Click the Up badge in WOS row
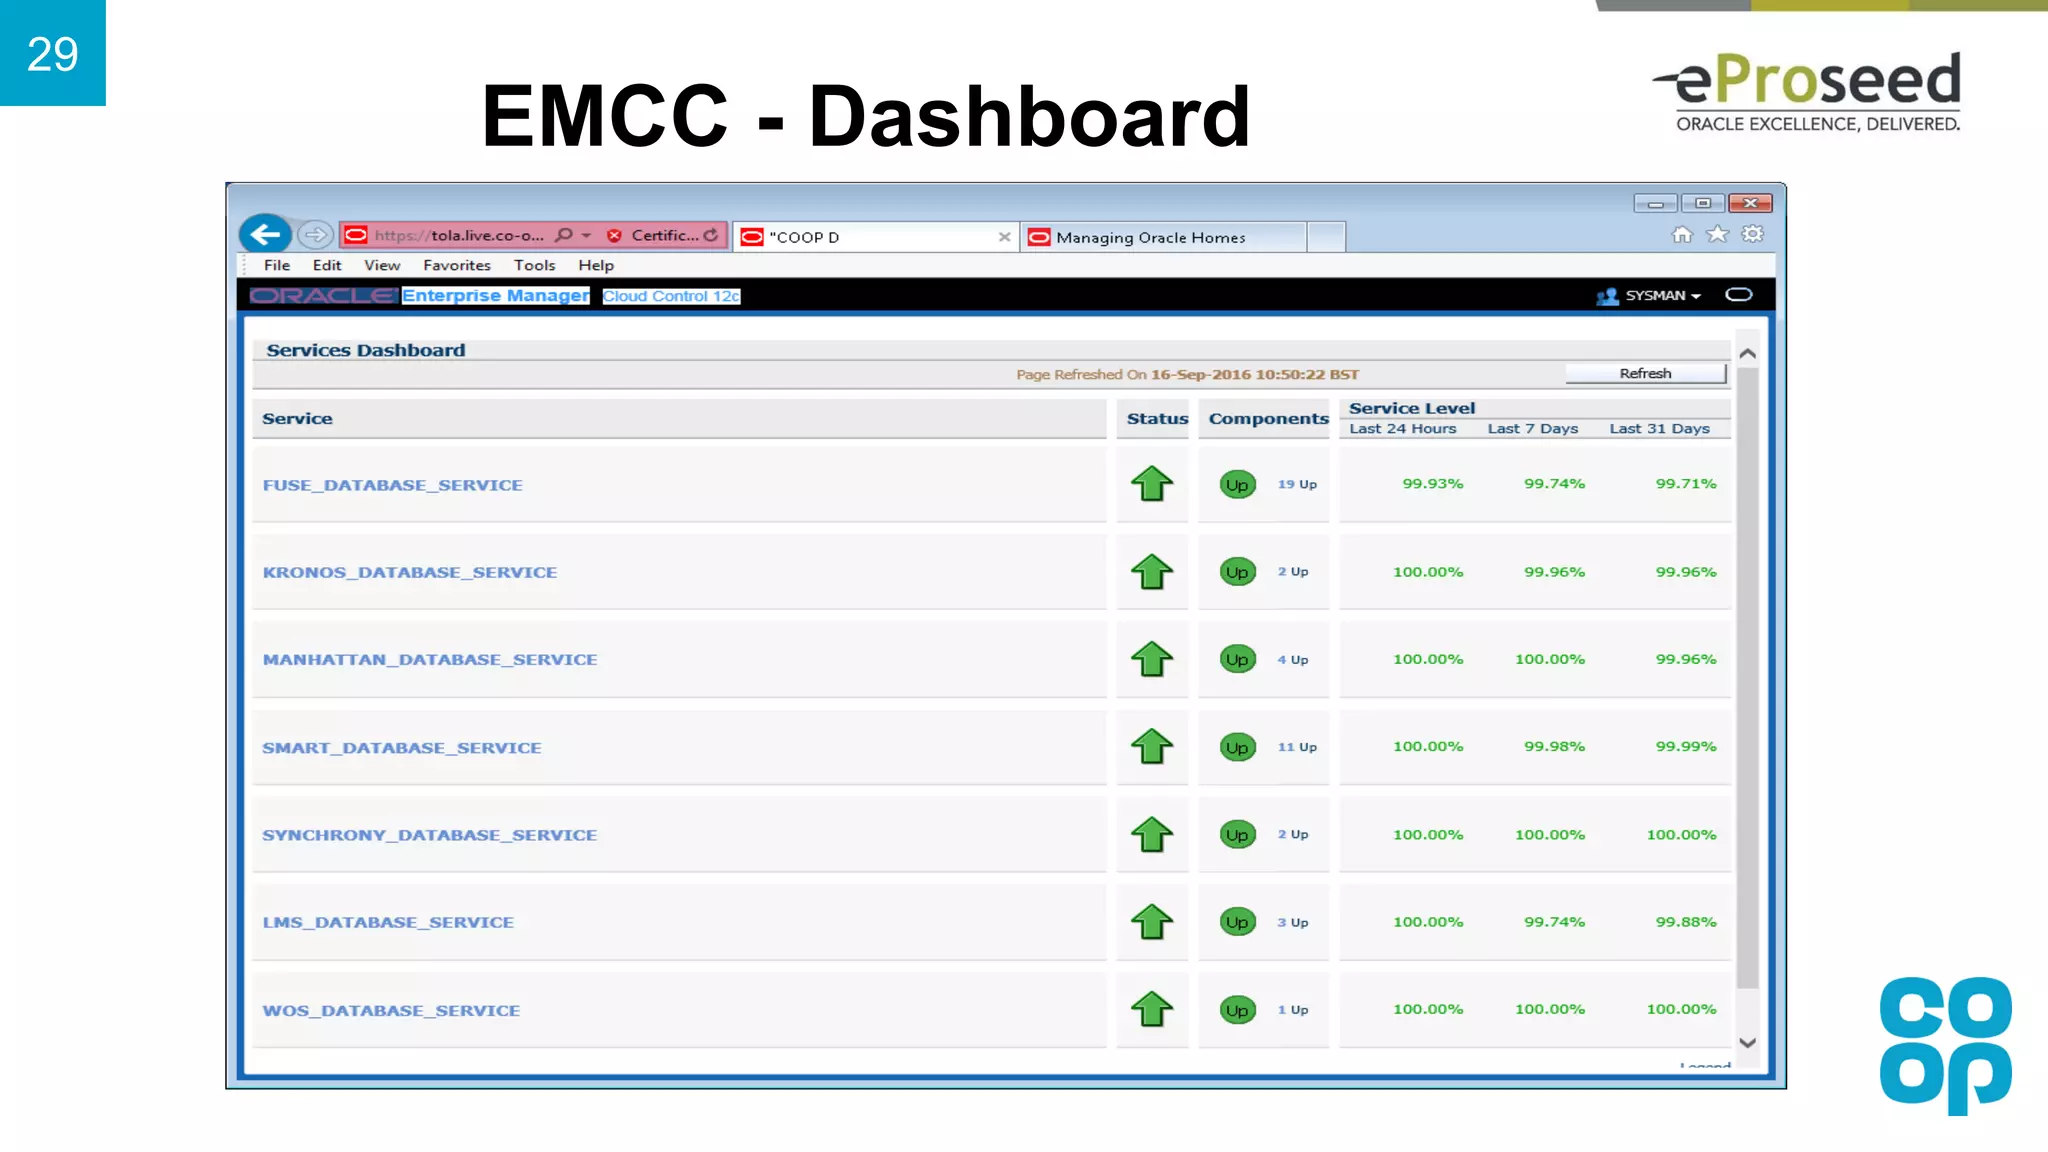 pos(1238,1010)
